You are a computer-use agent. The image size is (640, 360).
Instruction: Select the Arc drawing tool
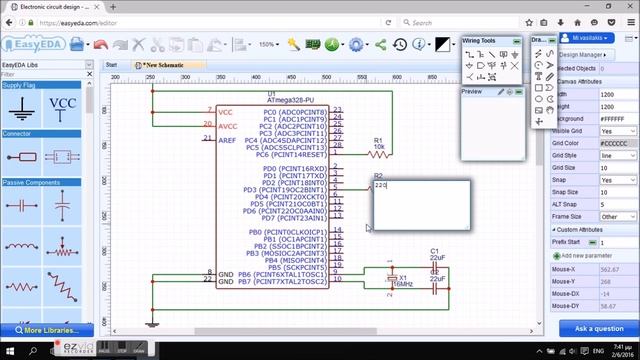coord(538,65)
